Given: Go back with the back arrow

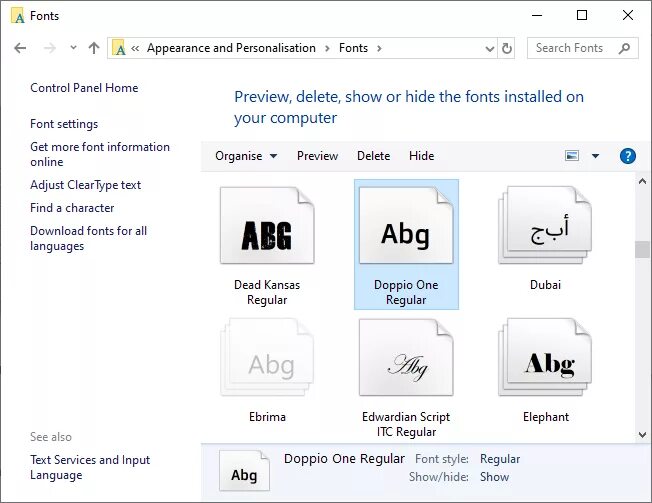Looking at the screenshot, I should (x=20, y=48).
